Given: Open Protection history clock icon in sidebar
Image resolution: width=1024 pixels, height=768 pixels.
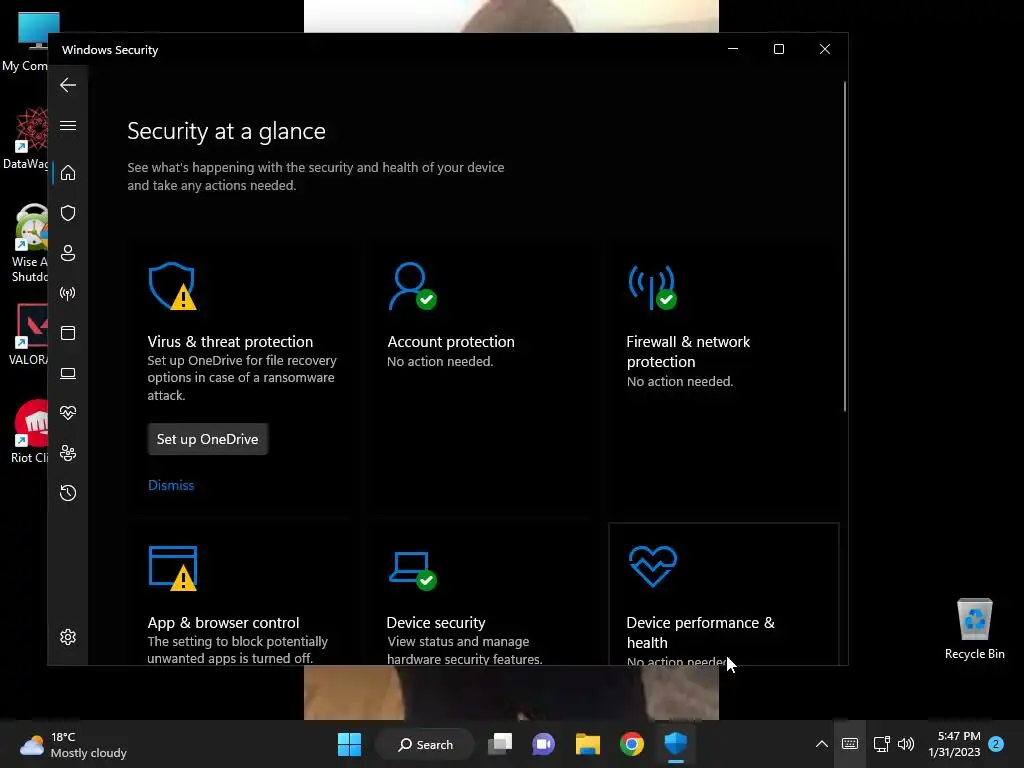Looking at the screenshot, I should point(68,492).
